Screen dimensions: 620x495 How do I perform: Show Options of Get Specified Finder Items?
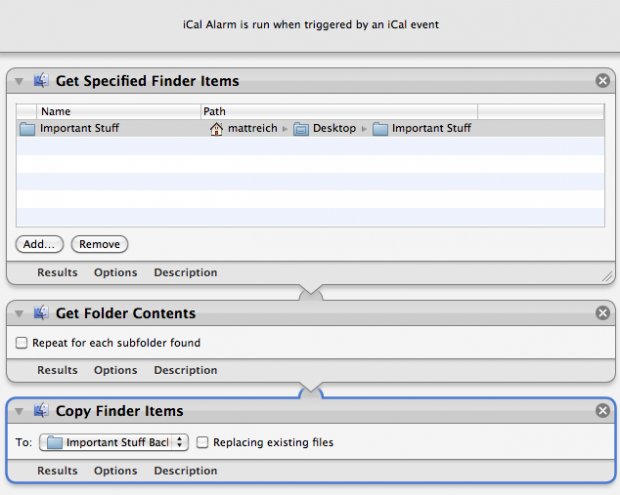[x=115, y=272]
